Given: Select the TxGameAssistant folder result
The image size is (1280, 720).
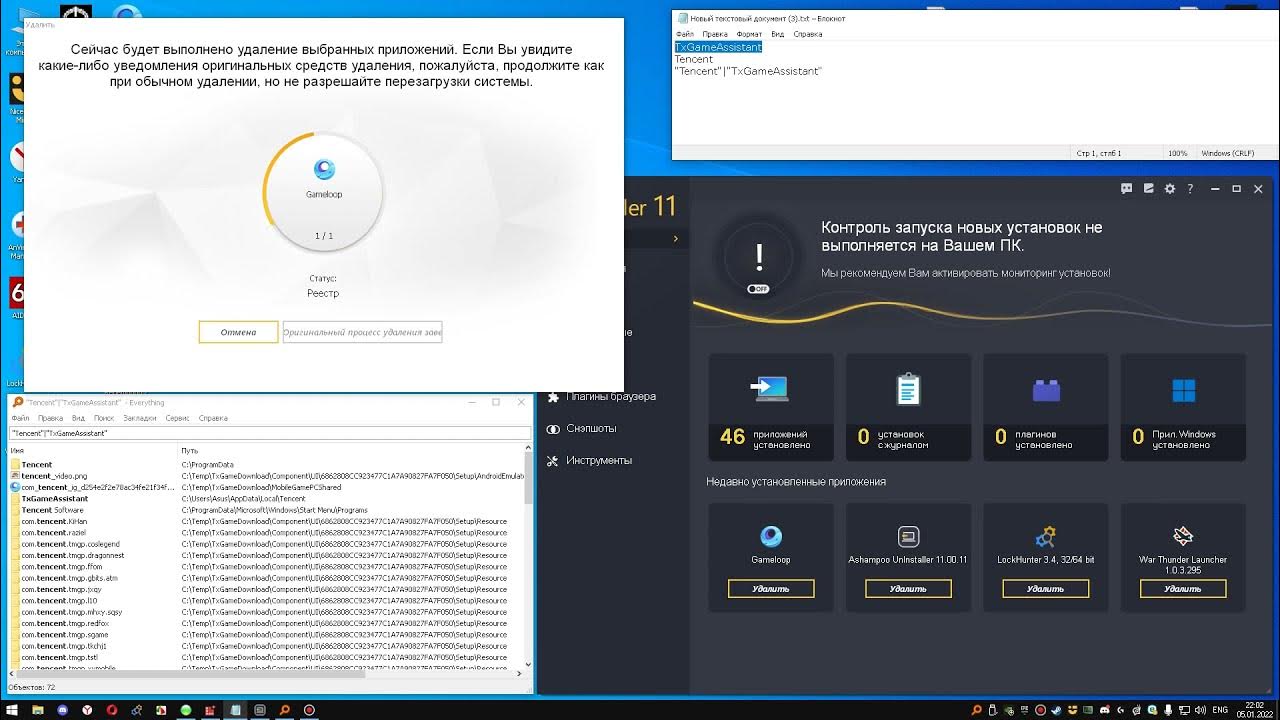Looking at the screenshot, I should 54,498.
